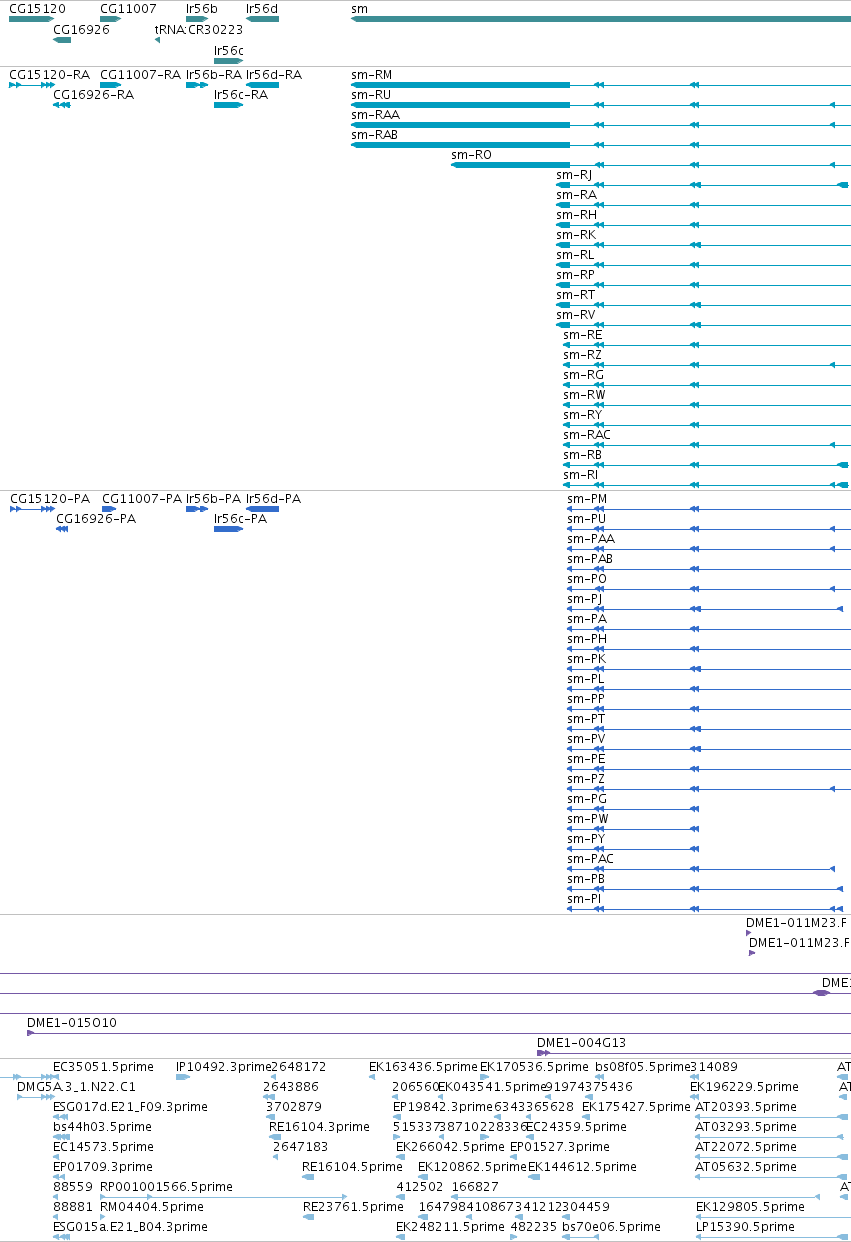Click the sm-PL protein label

586,679
